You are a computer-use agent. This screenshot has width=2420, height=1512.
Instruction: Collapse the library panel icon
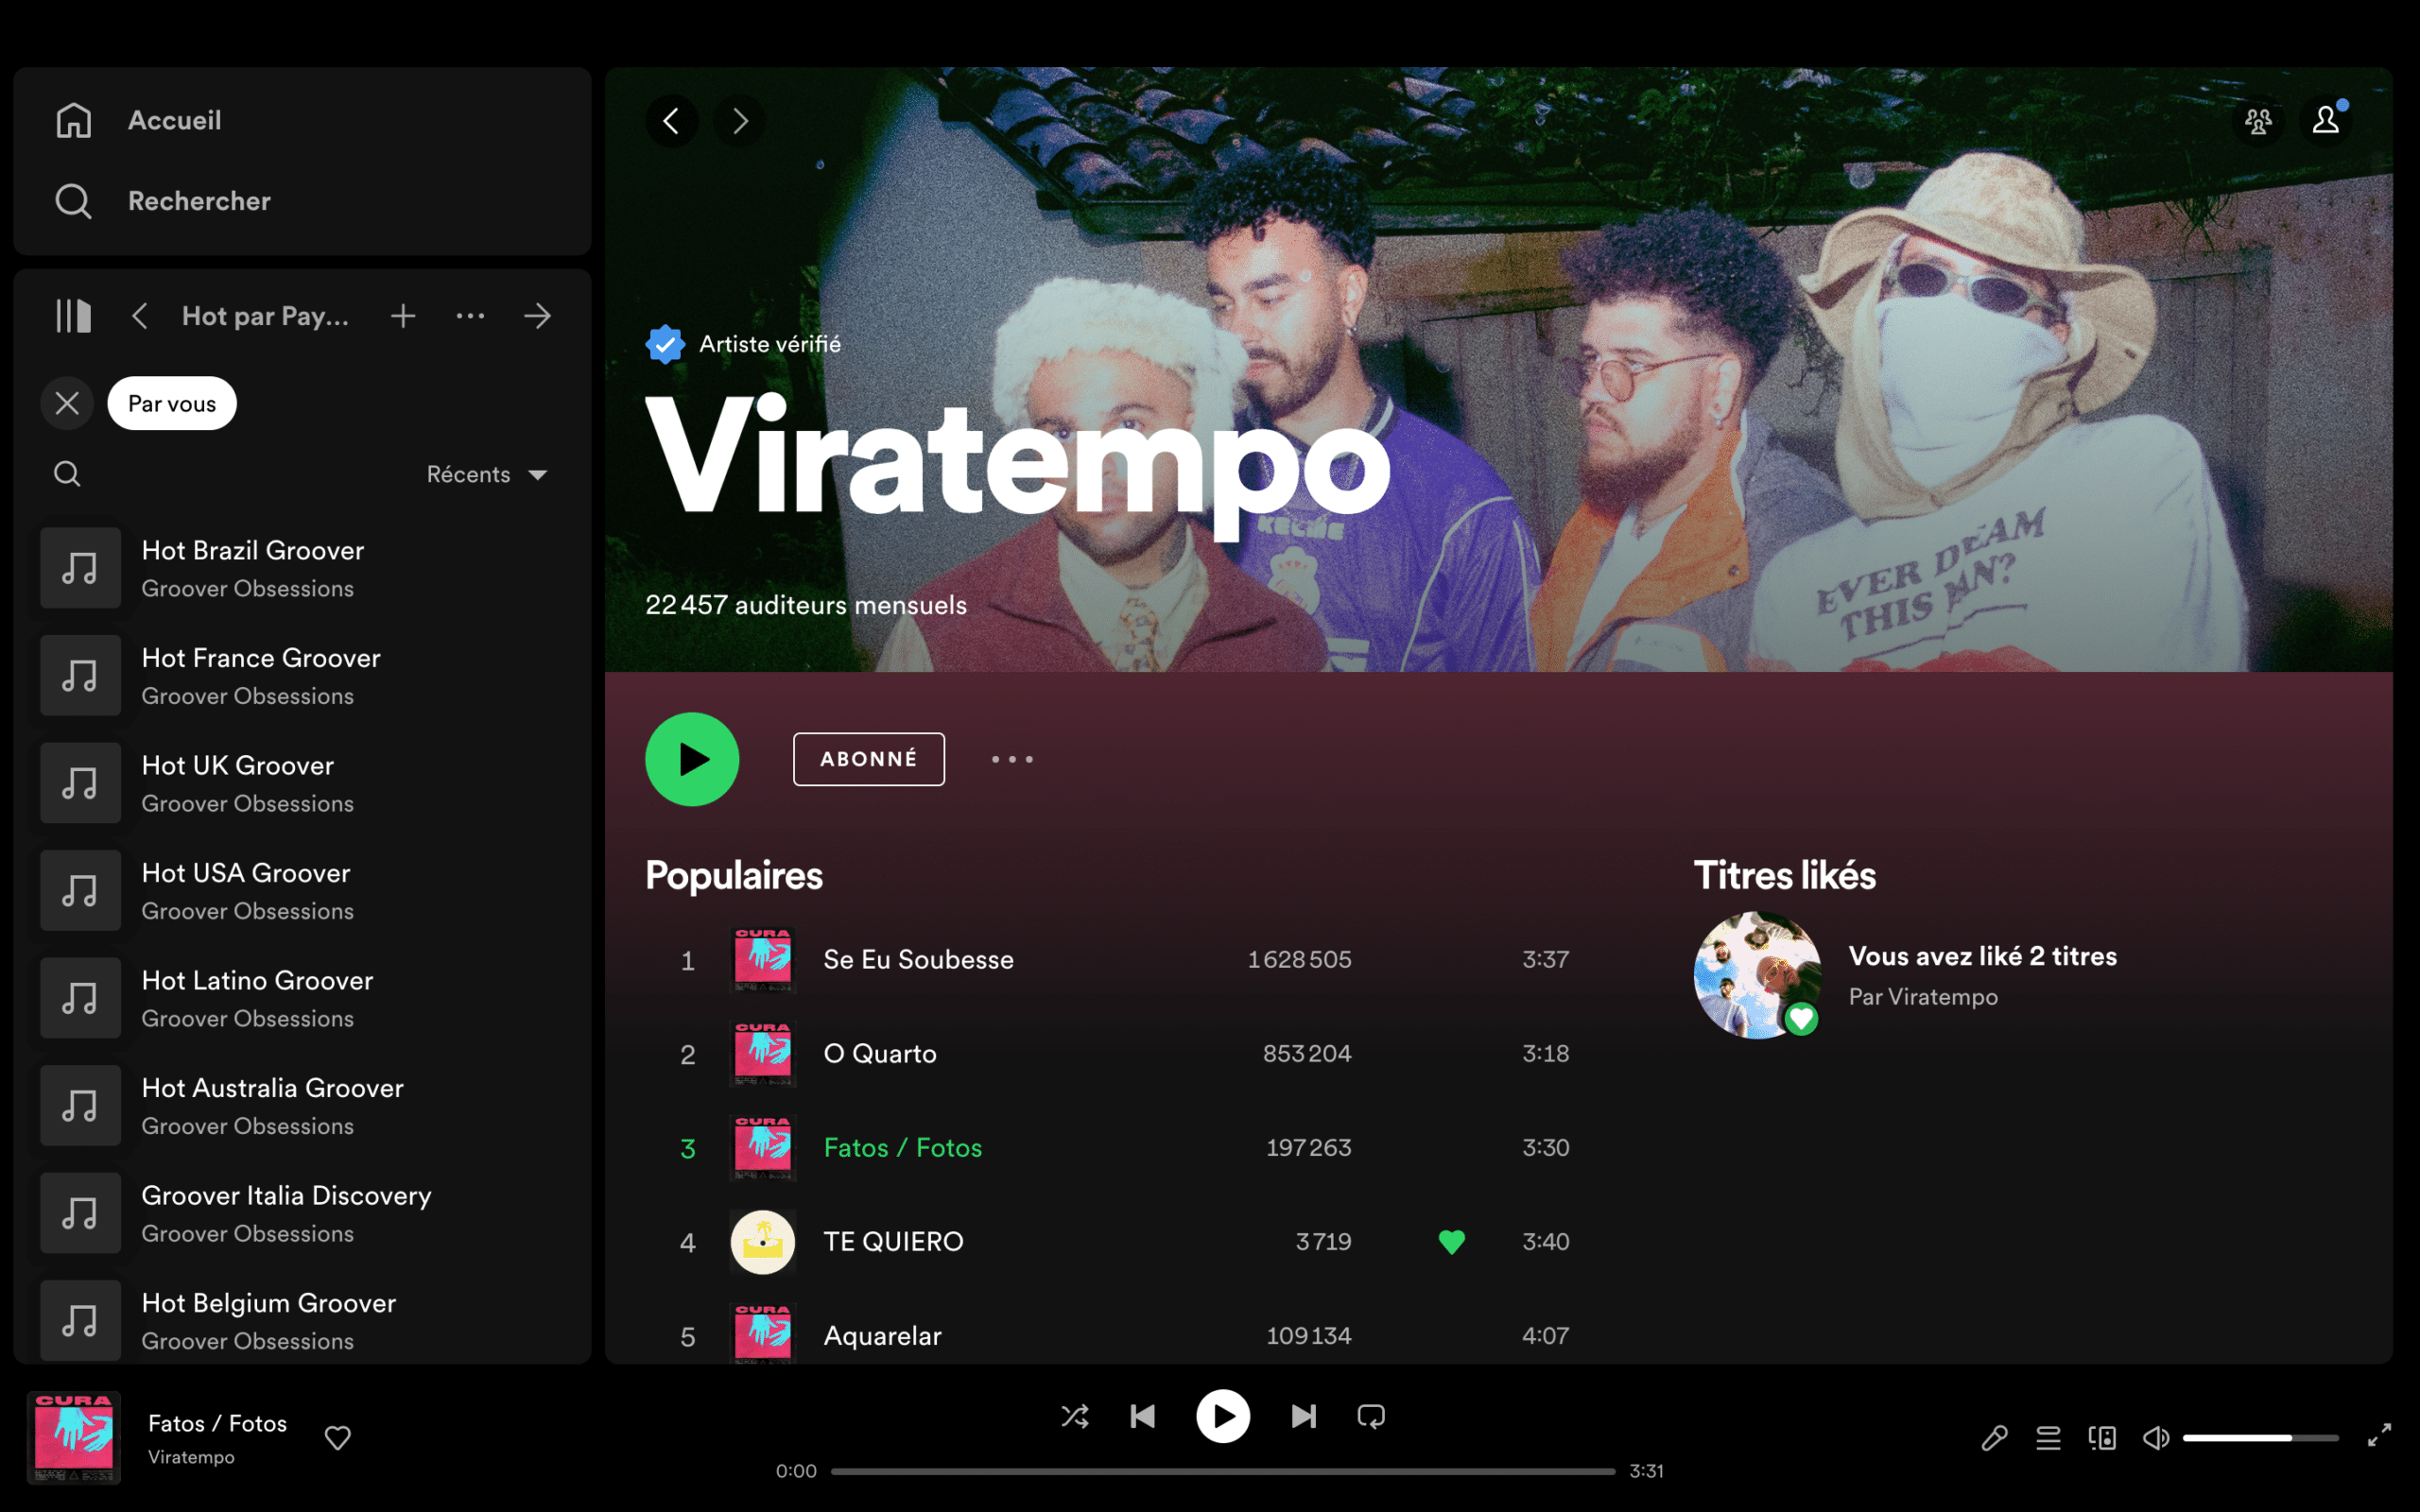pos(73,316)
